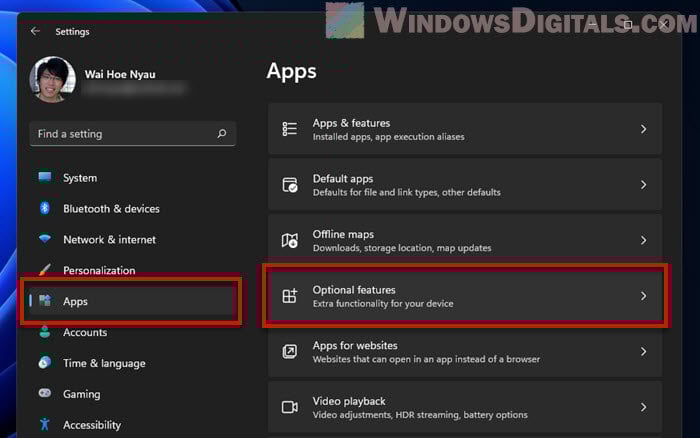Open Accounts settings
This screenshot has width=700, height=438.
click(85, 332)
